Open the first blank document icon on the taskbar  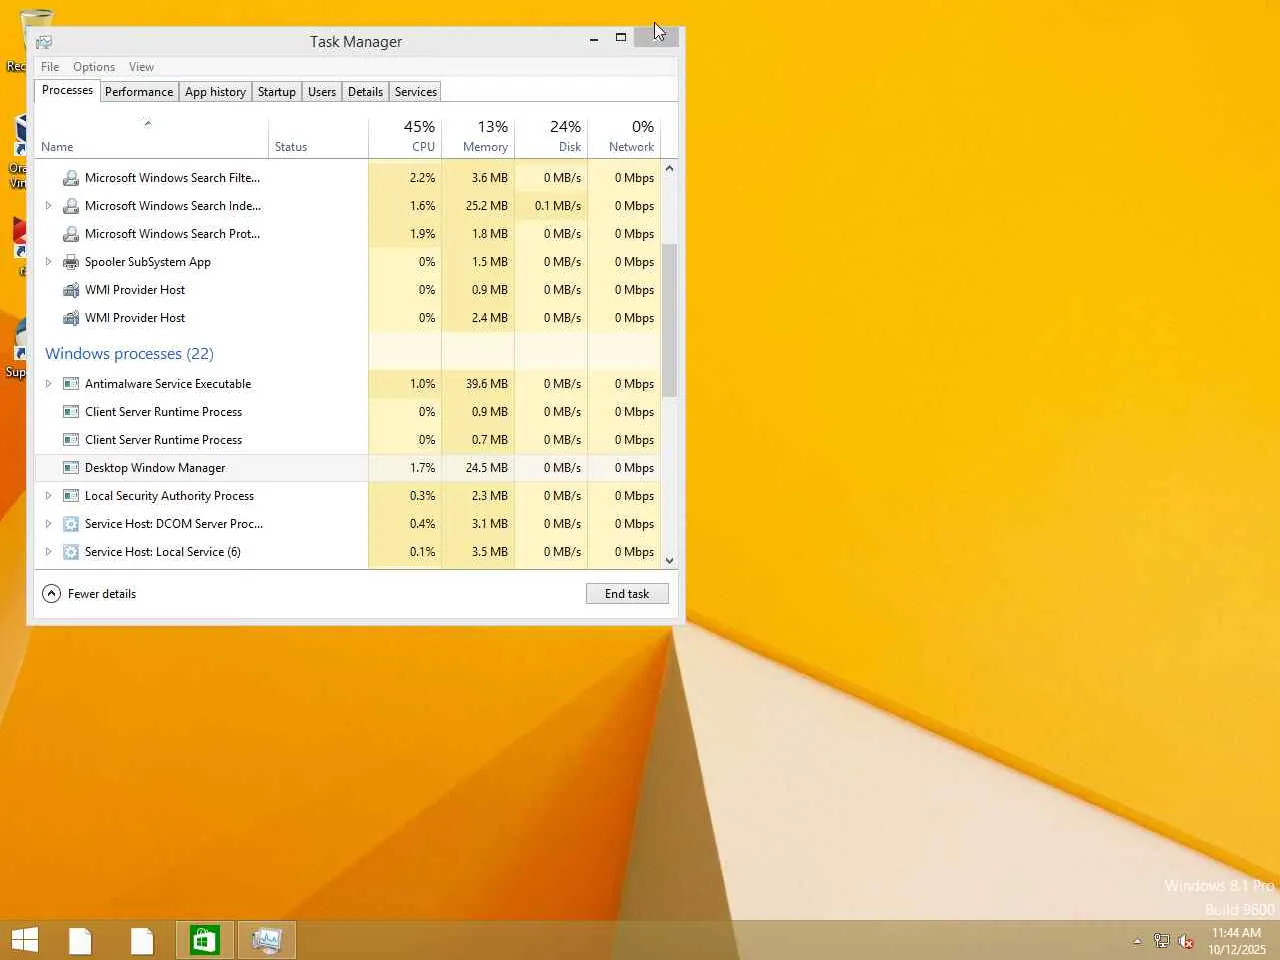click(80, 940)
